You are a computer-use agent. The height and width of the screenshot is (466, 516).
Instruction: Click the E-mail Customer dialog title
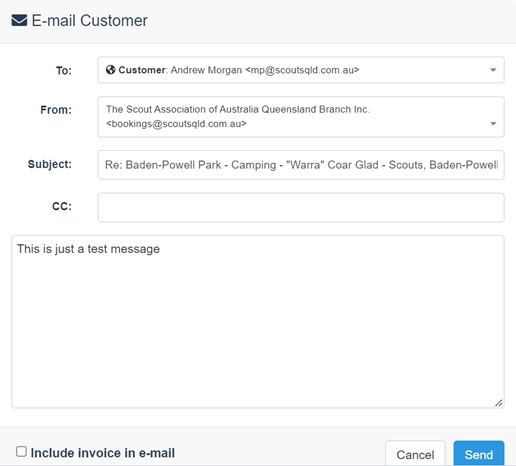tap(89, 20)
